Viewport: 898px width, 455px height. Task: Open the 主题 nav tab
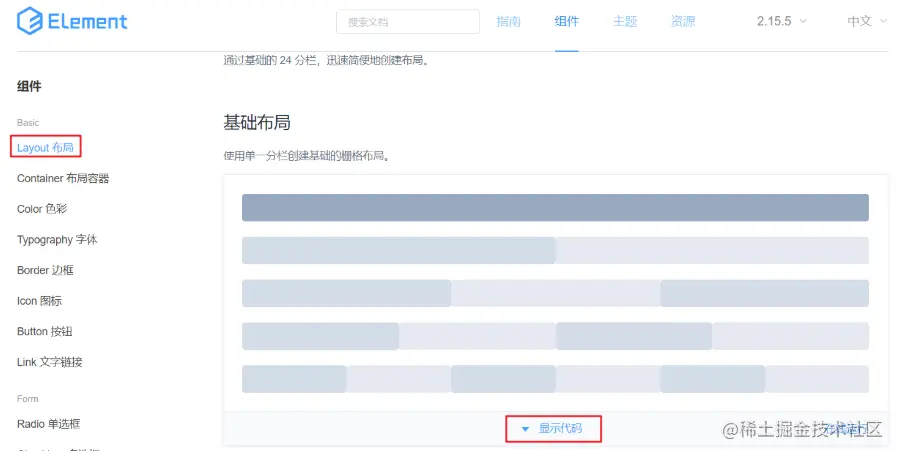(625, 21)
